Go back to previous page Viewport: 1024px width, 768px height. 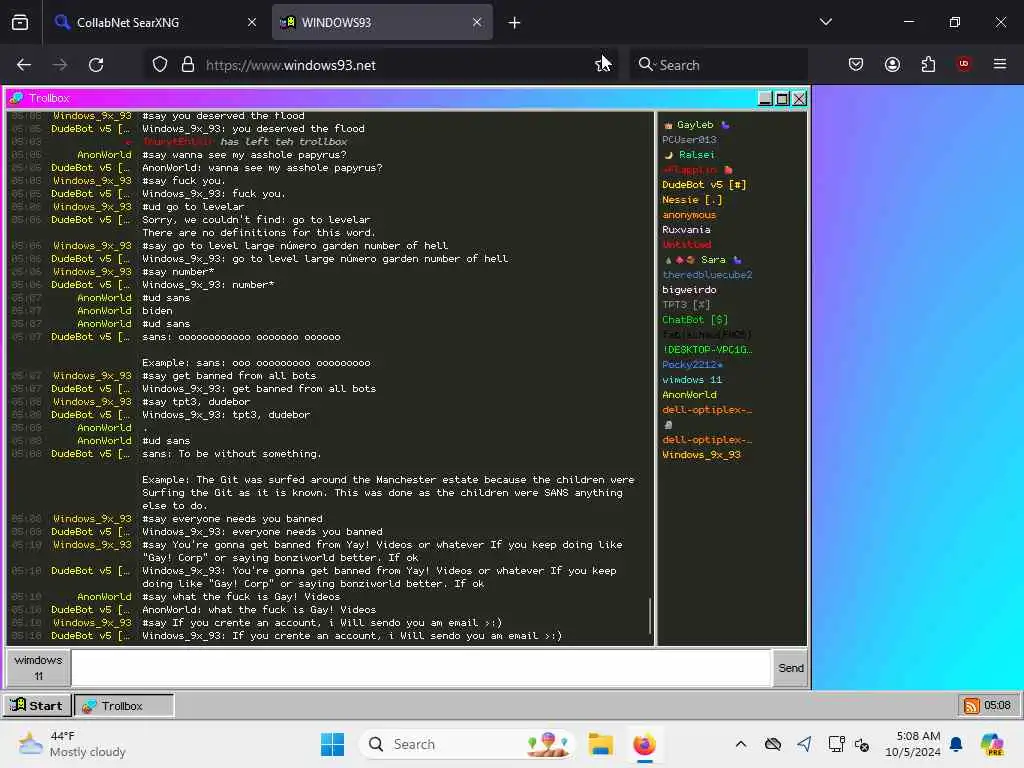[x=24, y=65]
